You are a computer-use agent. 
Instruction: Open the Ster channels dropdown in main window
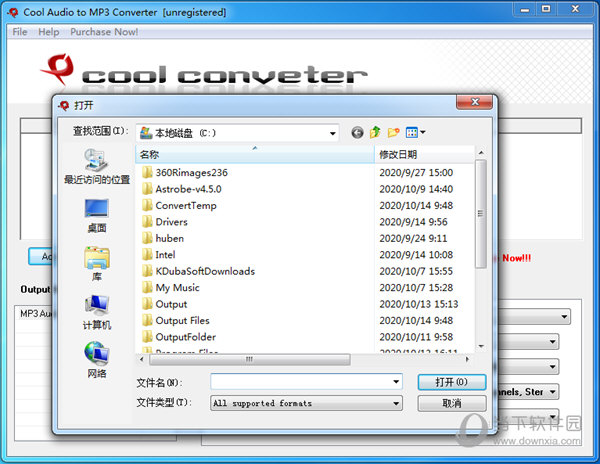pyautogui.click(x=553, y=392)
